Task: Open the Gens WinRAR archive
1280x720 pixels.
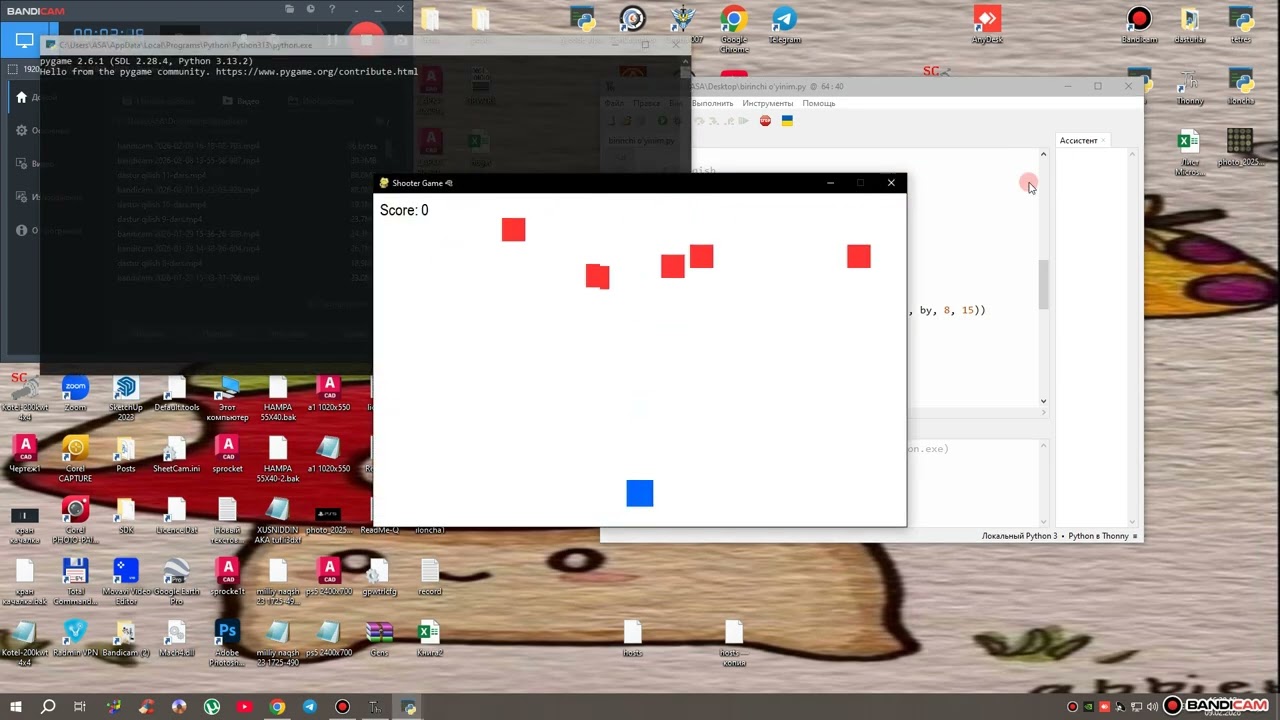Action: pos(379,638)
